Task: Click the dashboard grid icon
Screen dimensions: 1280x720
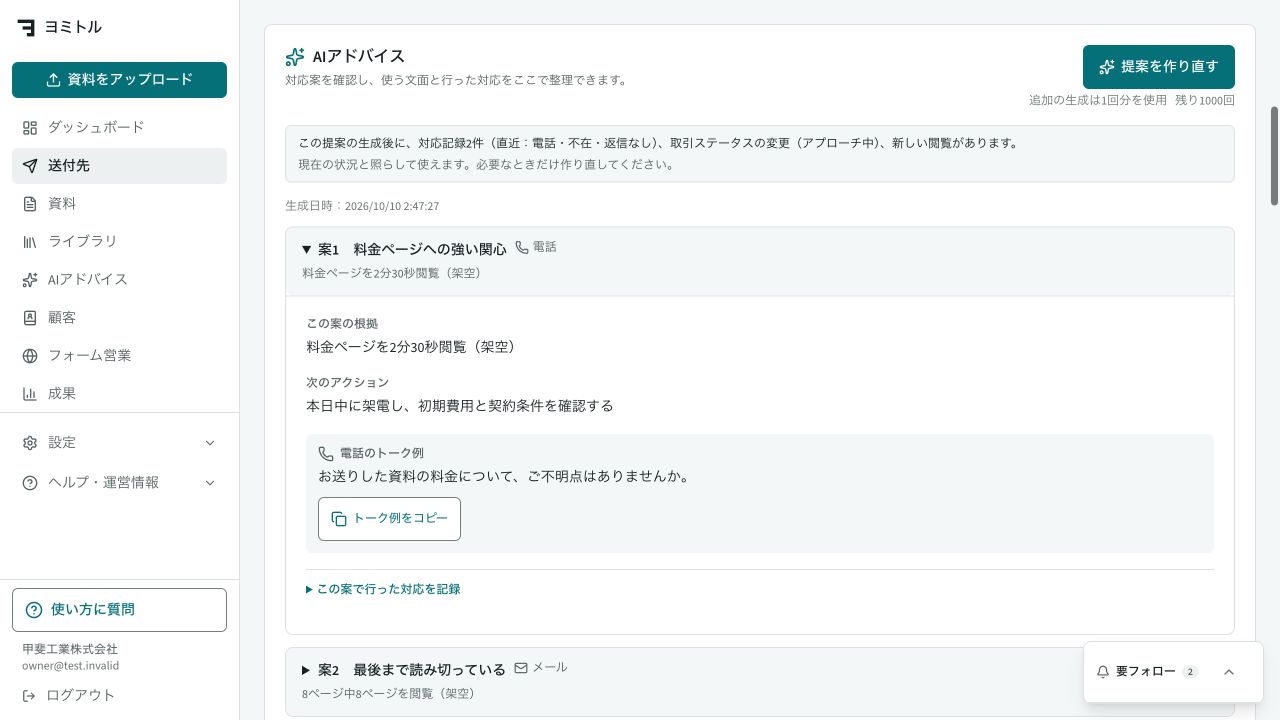Action: [30, 128]
